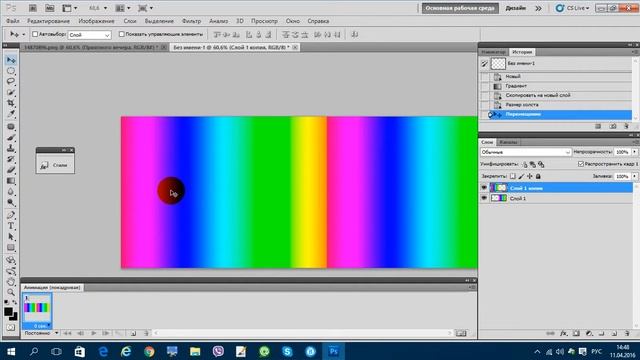Open Редактирование menu

49,21
